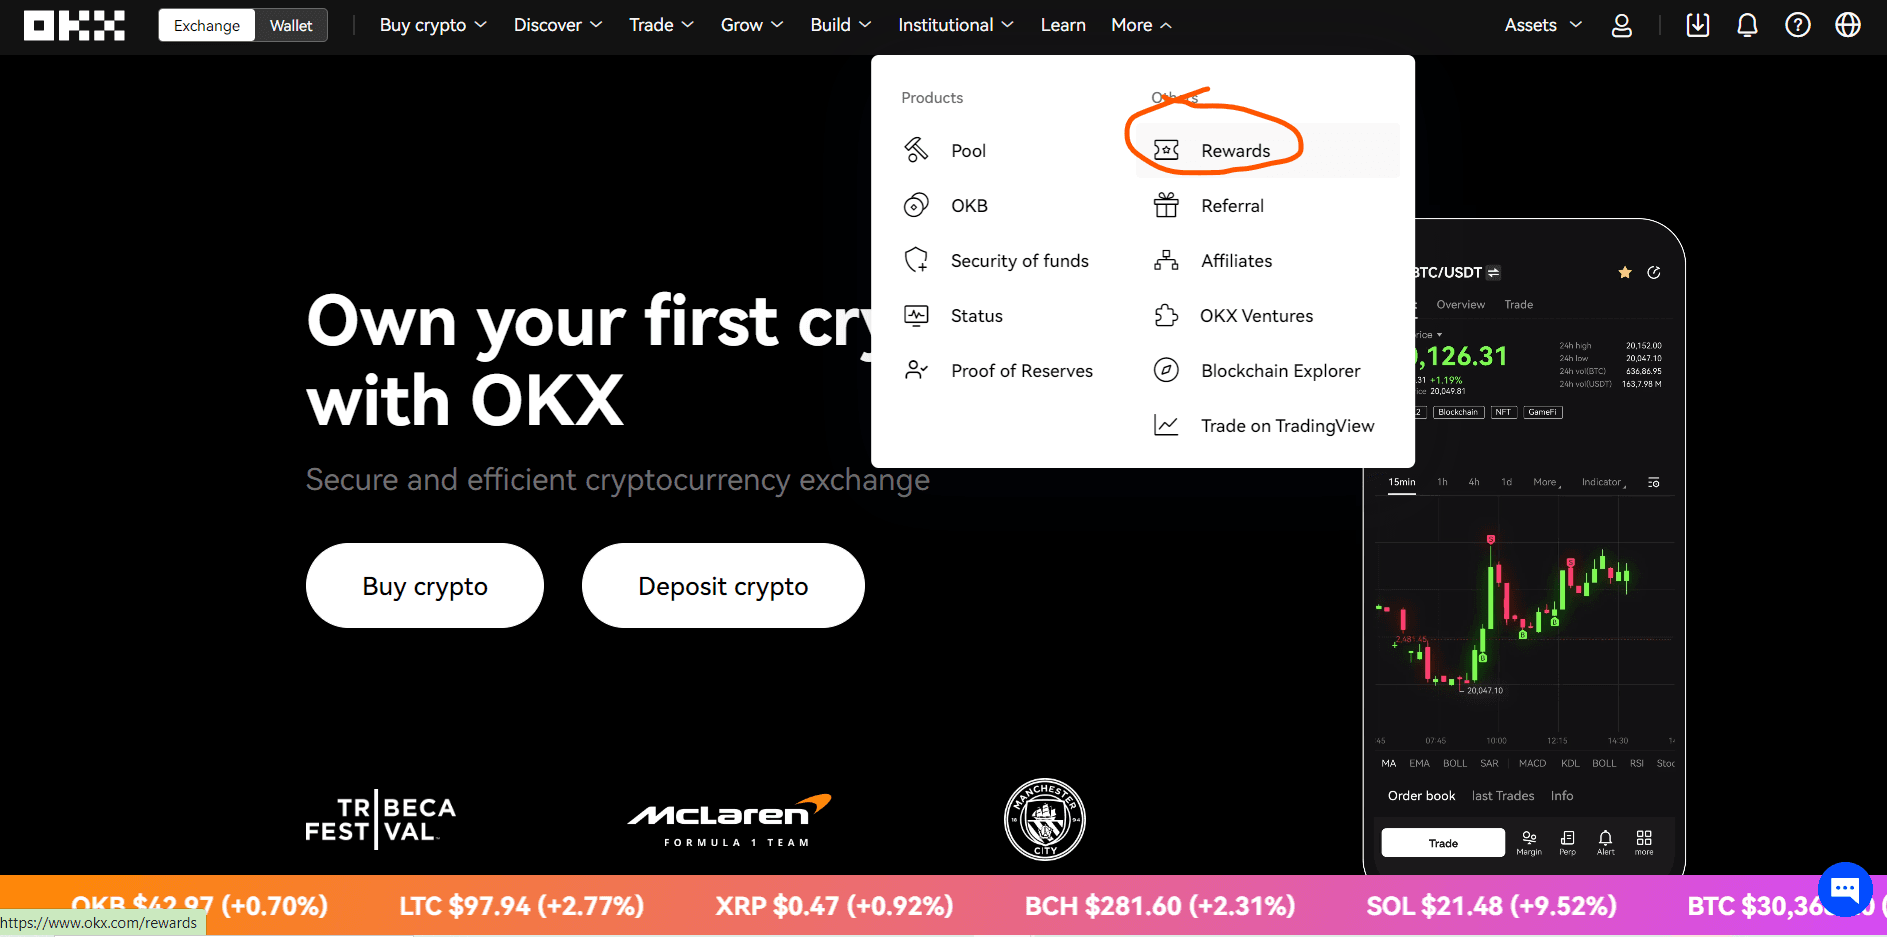Select Order book tab in phone mockup
The height and width of the screenshot is (937, 1887).
pyautogui.click(x=1421, y=796)
